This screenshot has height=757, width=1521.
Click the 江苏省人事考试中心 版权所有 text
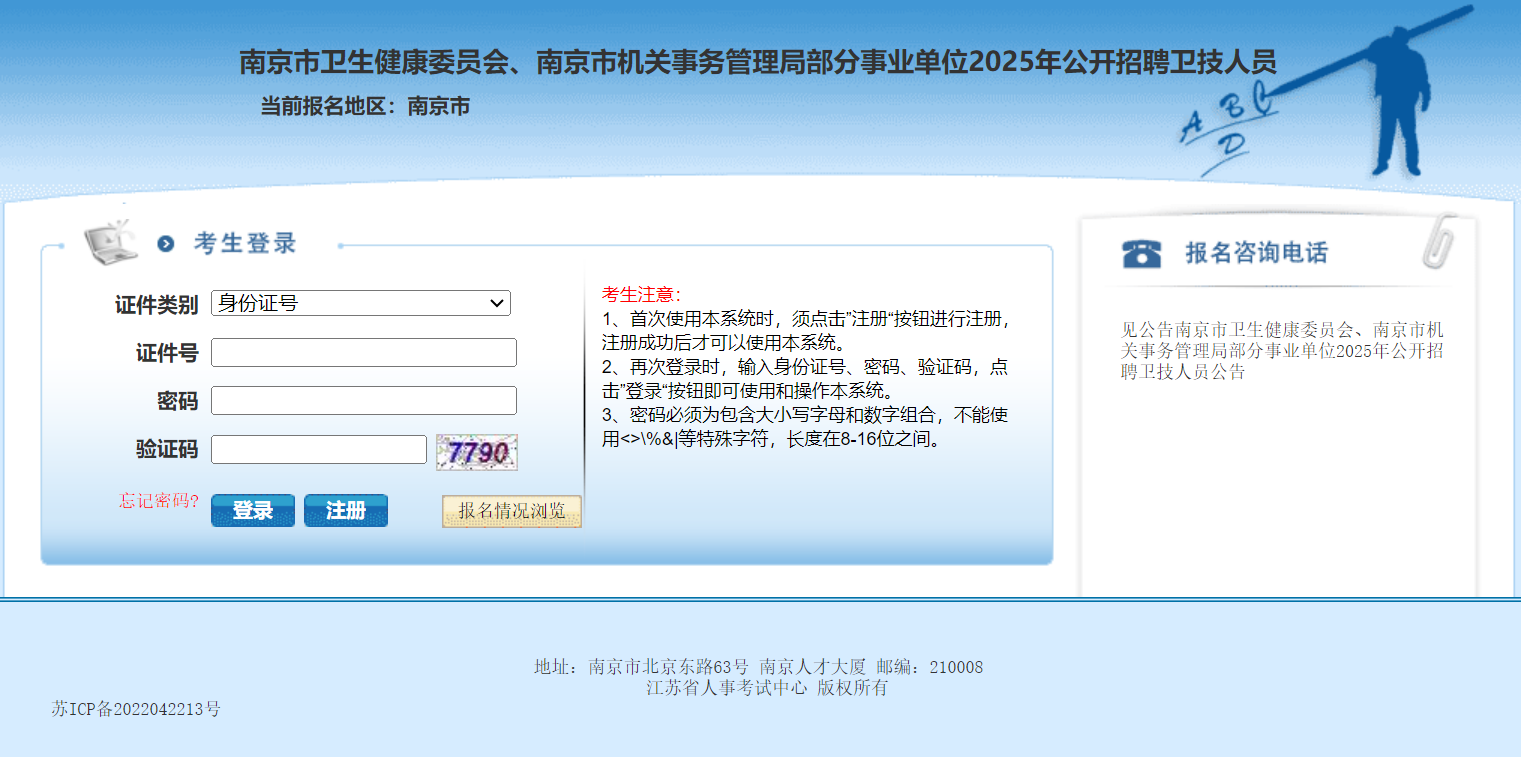coord(767,688)
